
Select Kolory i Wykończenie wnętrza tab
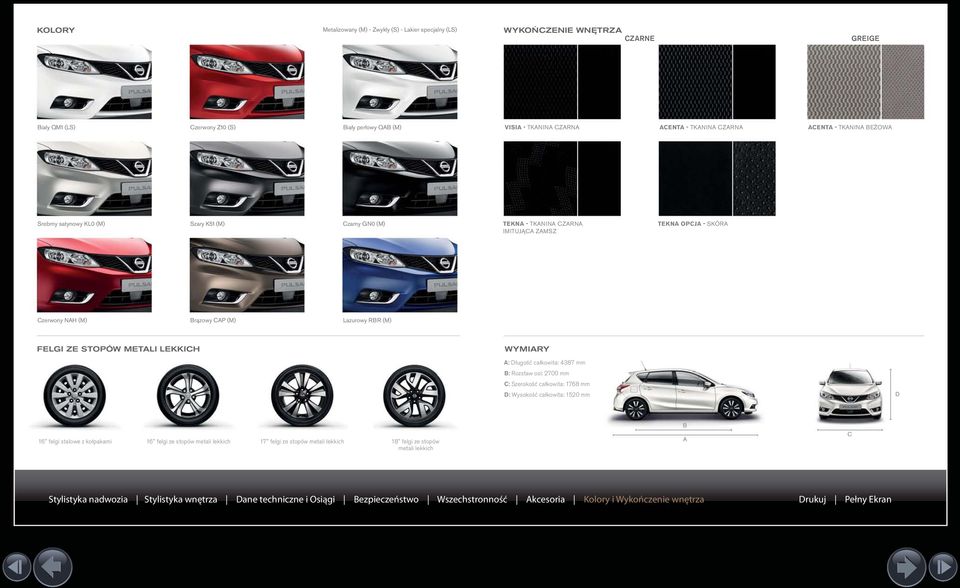pos(643,499)
